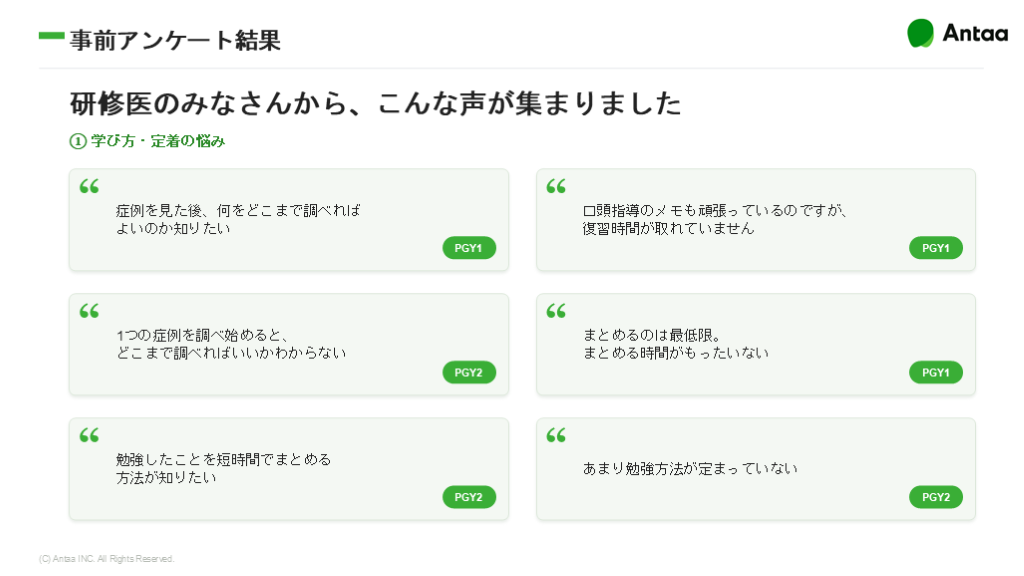Click the quote mark icon on the 症例を見た後 card

[89, 186]
